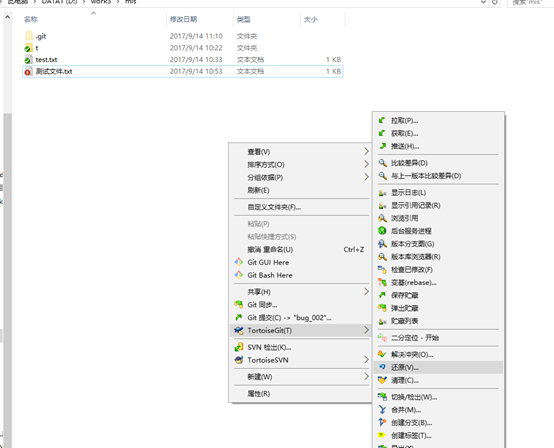Screen dimensions: 554x448
Task: Sort by the 修改日期 column header
Action: (x=200, y=19)
